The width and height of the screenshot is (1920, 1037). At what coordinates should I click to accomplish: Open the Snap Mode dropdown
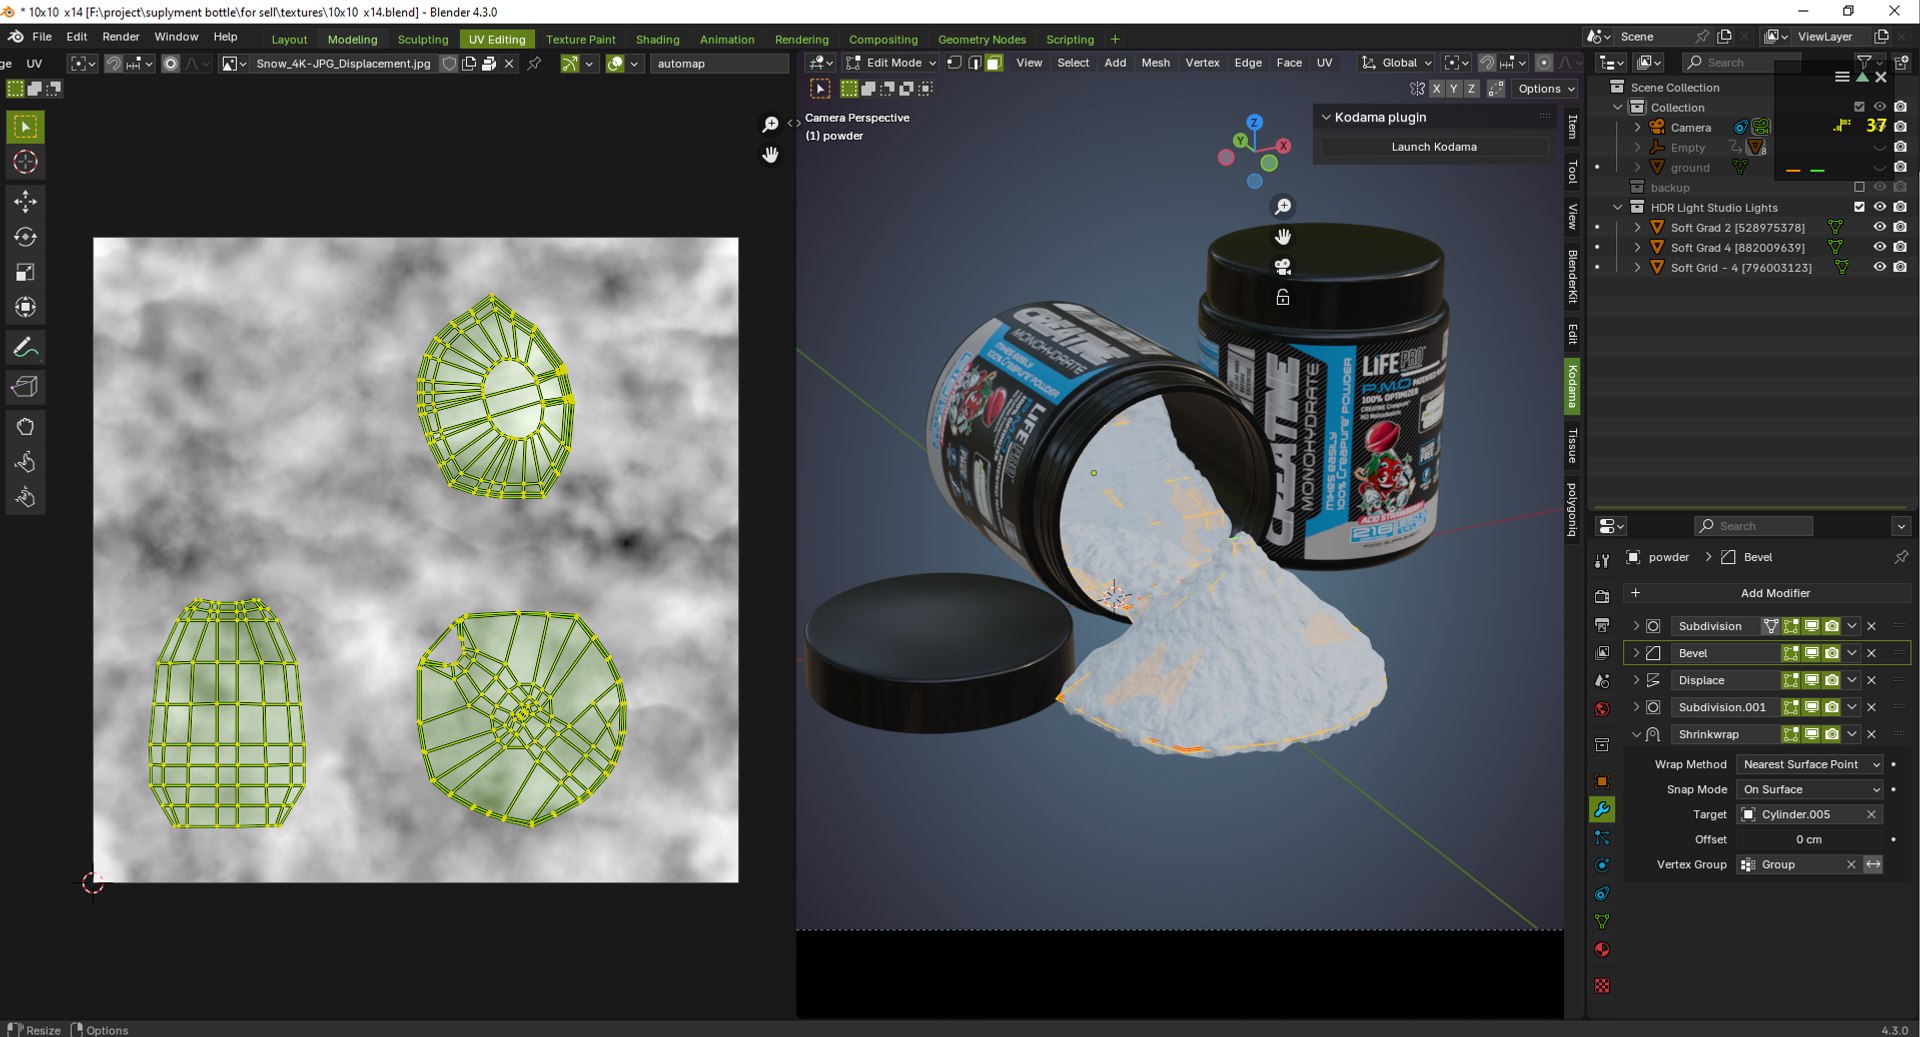tap(1811, 789)
